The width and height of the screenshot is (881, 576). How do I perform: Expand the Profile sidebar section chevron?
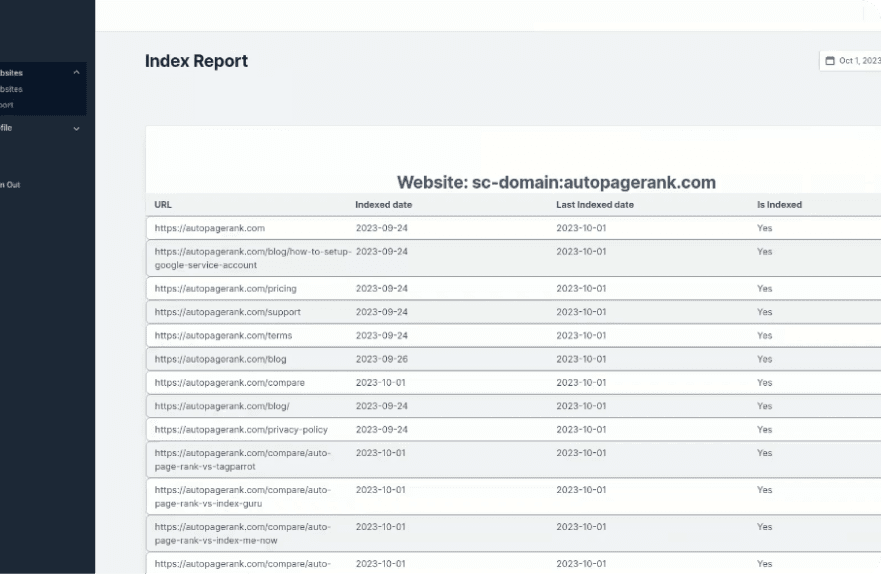point(77,128)
